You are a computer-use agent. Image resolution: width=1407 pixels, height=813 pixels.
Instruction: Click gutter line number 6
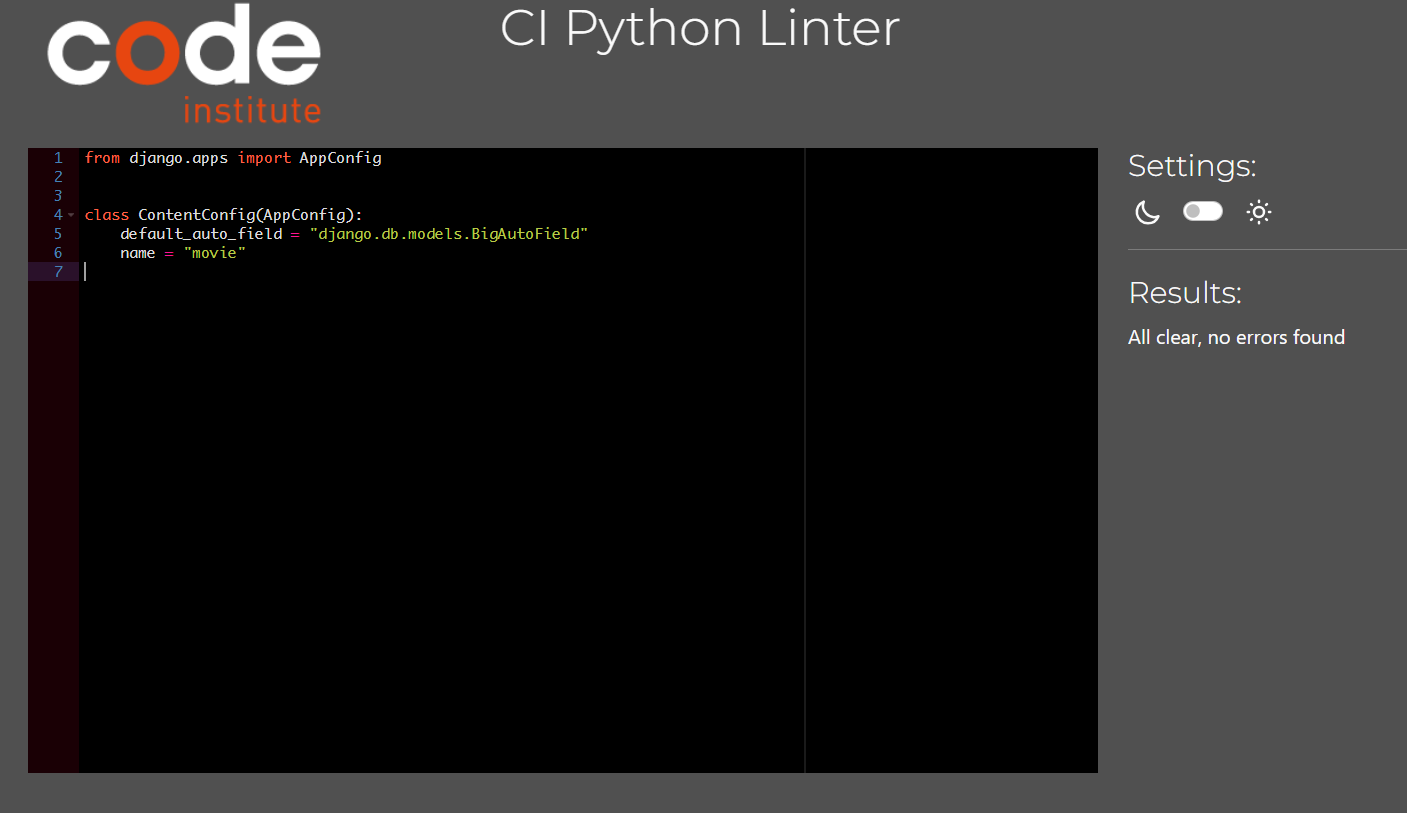pos(58,253)
